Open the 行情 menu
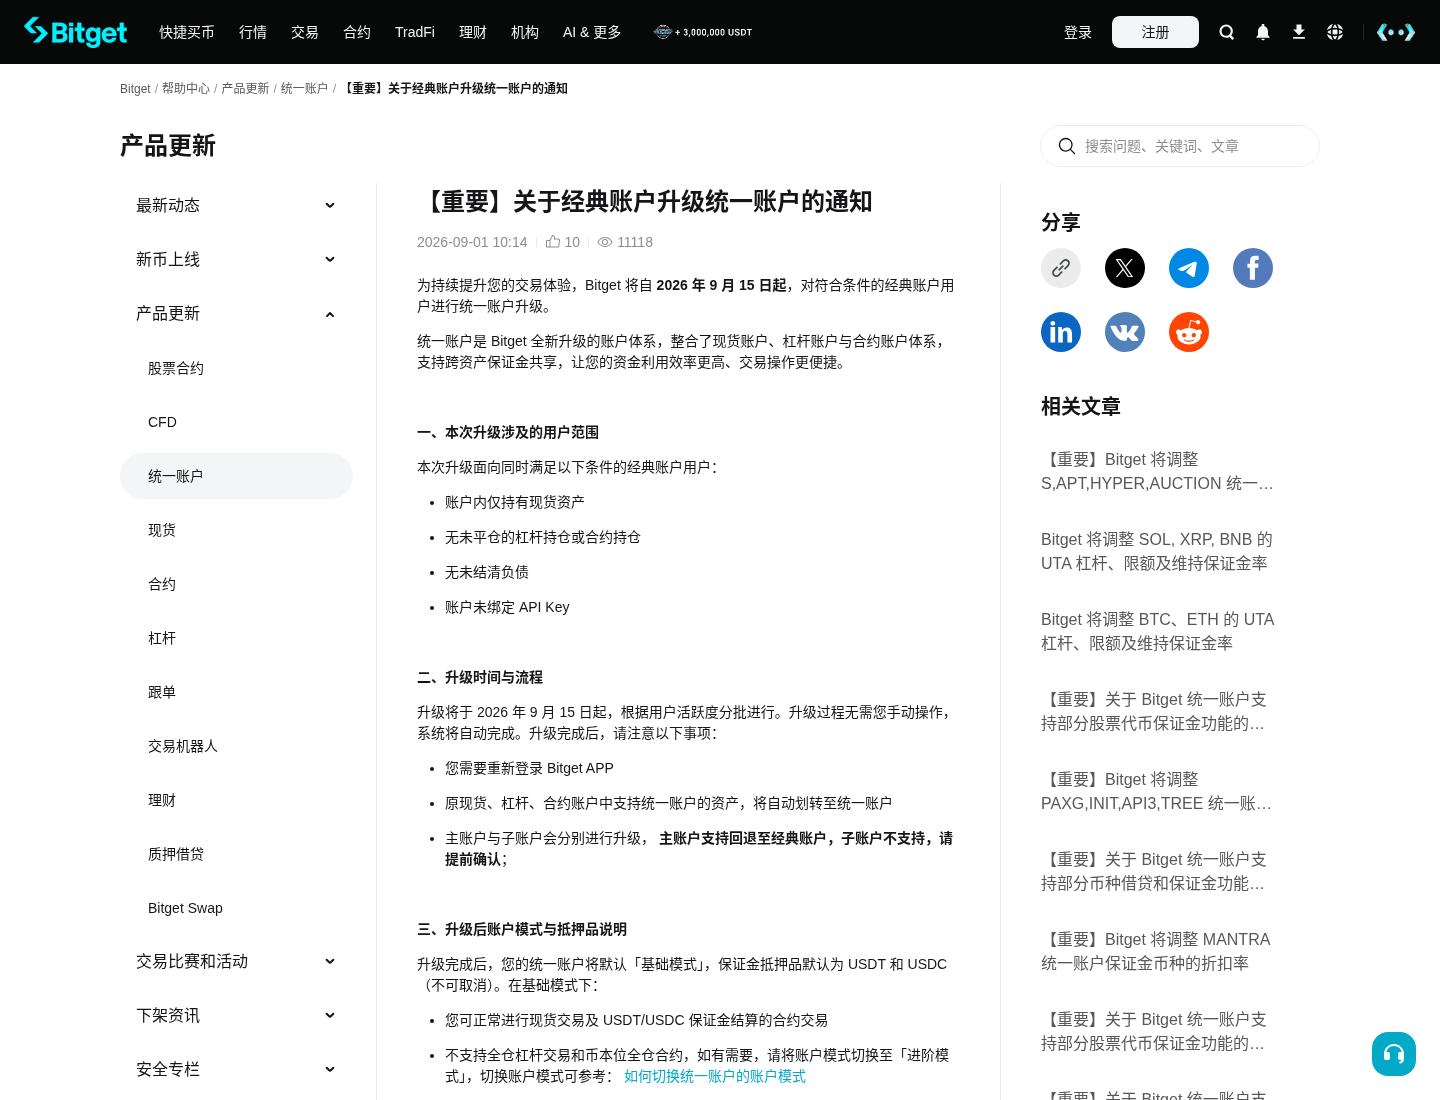Screen dimensions: 1440x1100 click(x=253, y=32)
